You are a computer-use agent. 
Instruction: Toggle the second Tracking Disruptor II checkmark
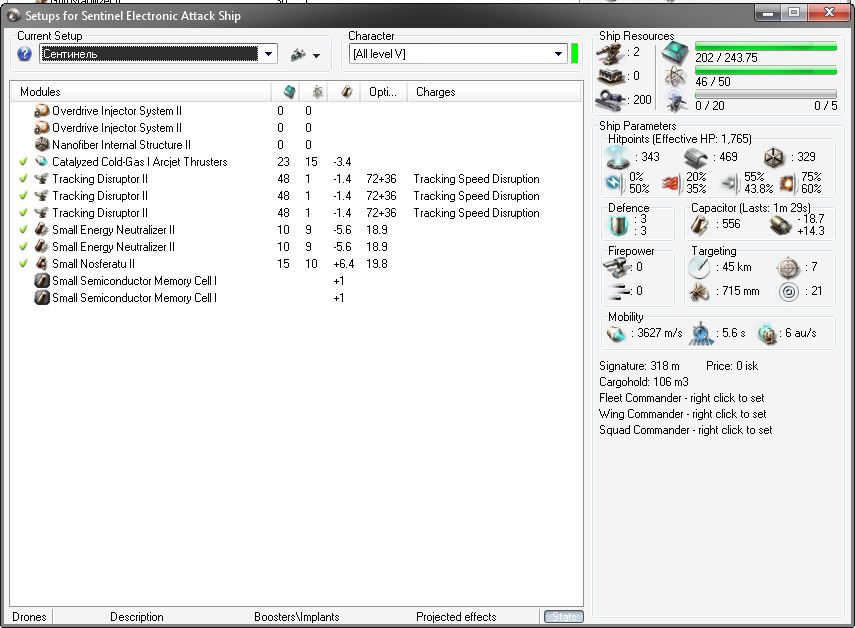(x=23, y=195)
